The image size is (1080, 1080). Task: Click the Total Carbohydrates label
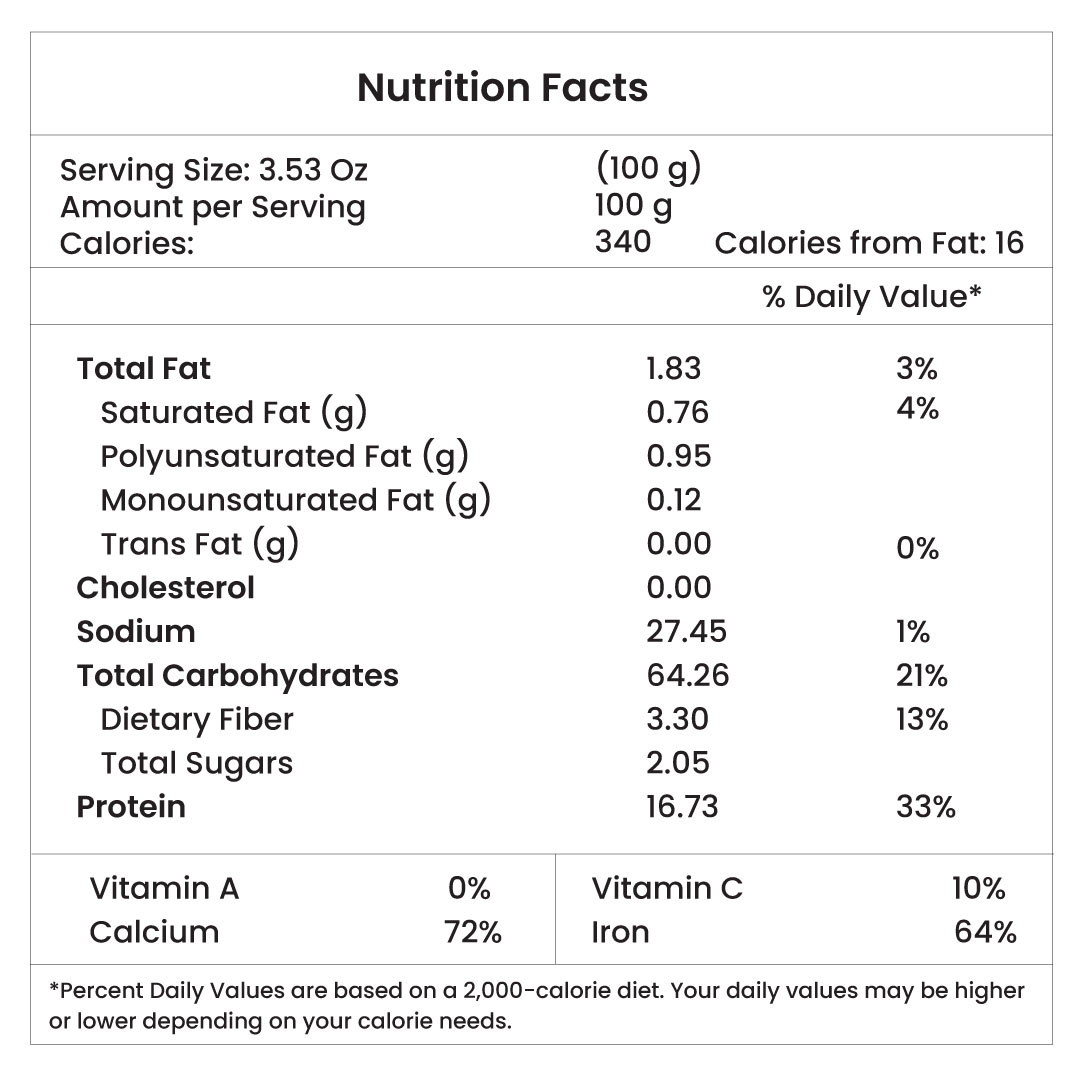[x=238, y=676]
